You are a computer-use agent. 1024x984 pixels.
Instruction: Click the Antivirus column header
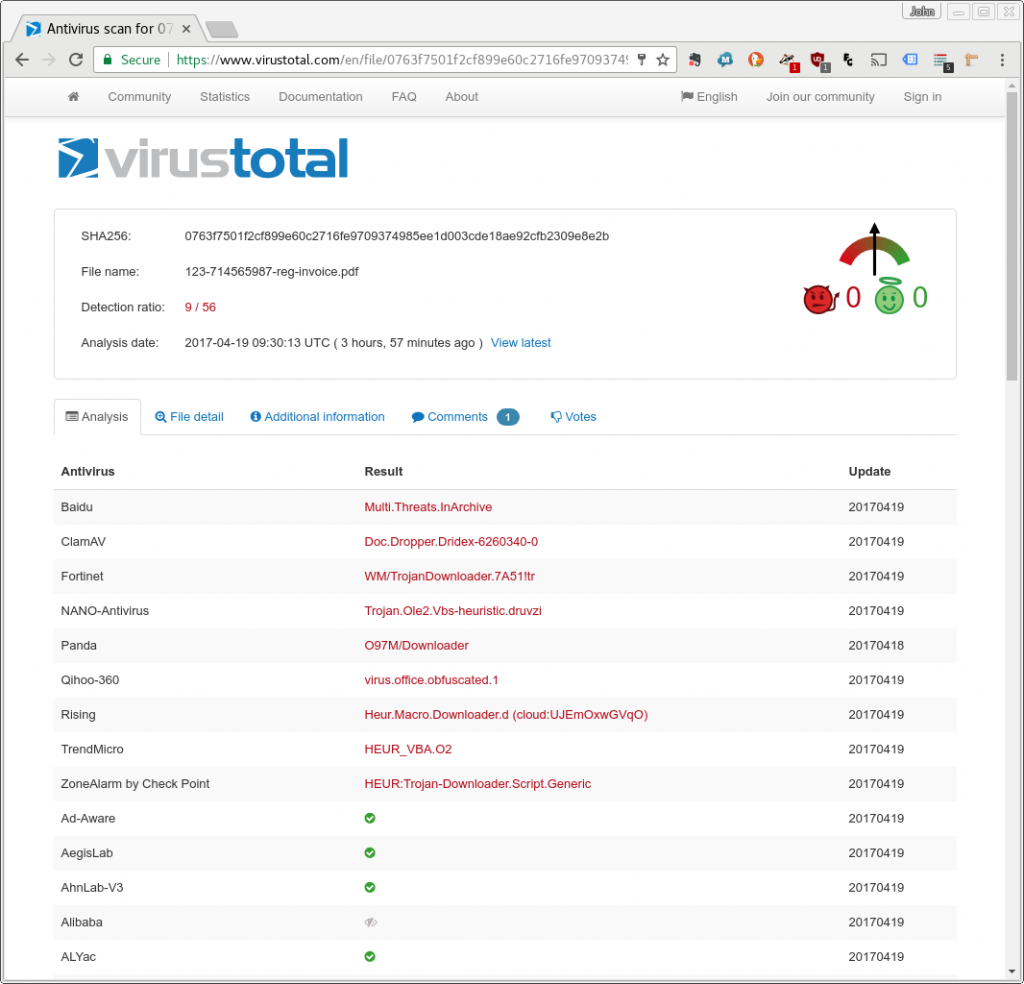click(x=88, y=471)
